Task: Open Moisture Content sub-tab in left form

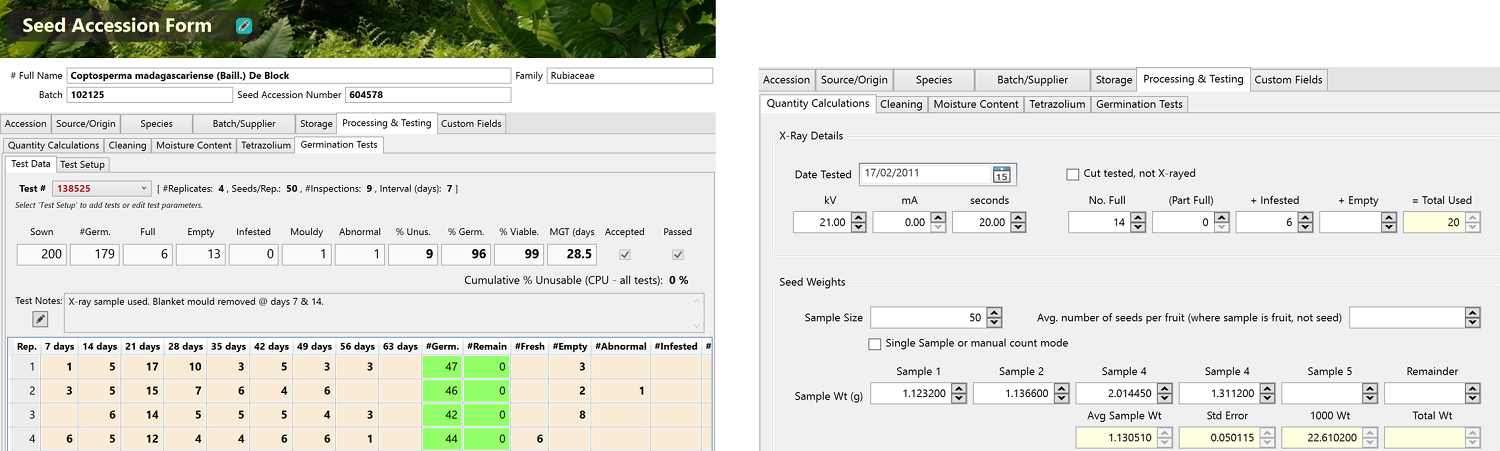Action: click(x=194, y=145)
